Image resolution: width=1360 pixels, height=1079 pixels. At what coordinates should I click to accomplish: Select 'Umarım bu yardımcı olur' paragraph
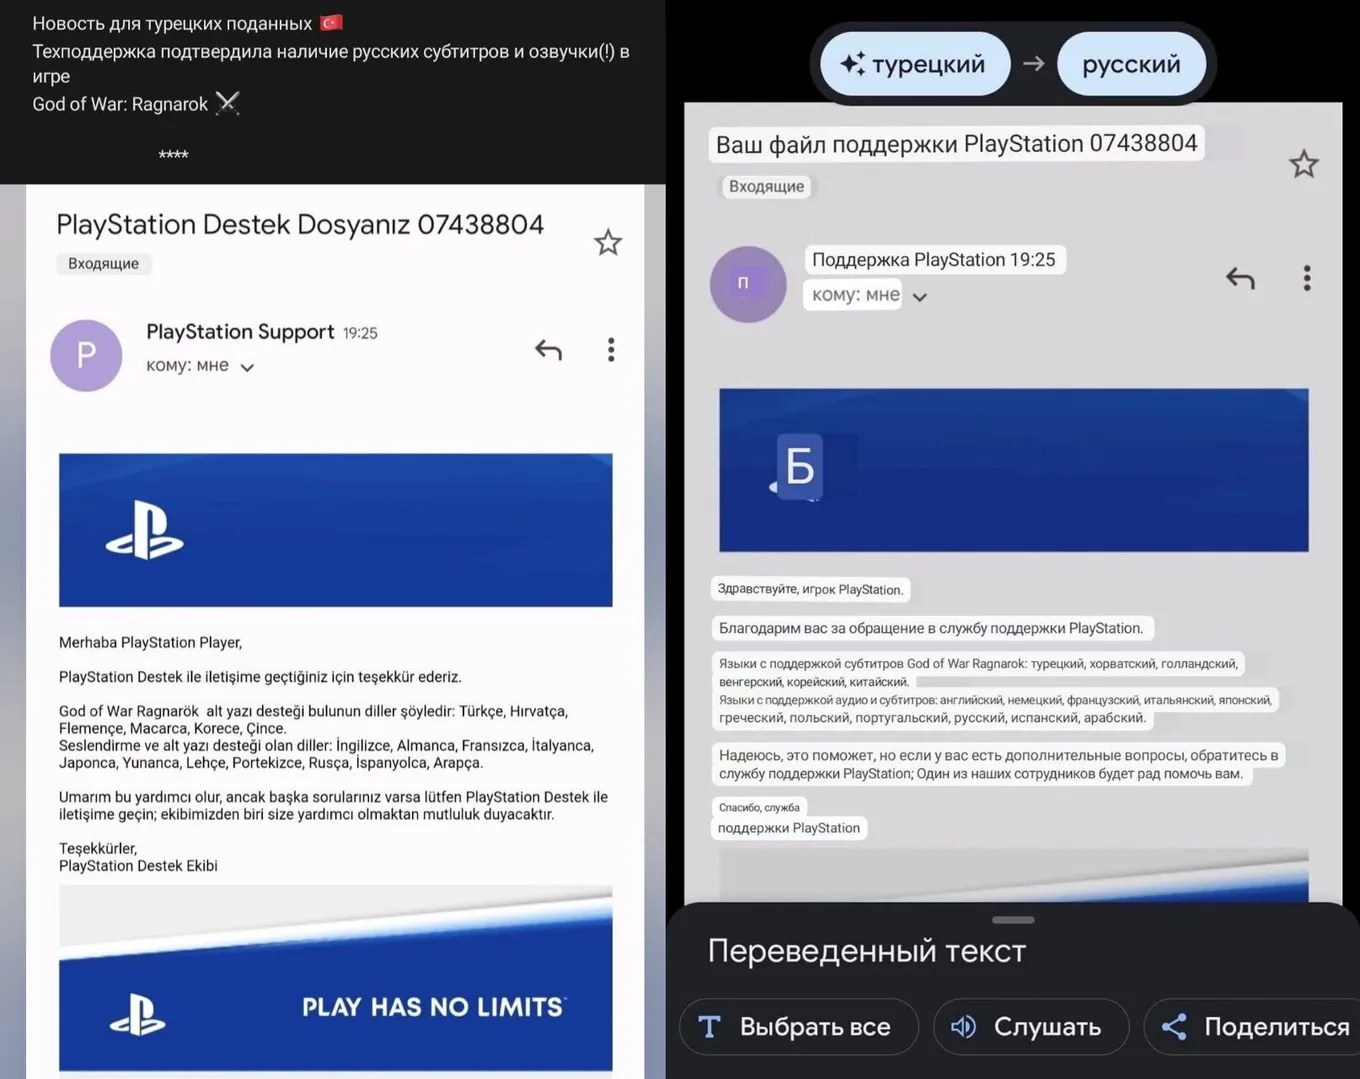pyautogui.click(x=333, y=806)
